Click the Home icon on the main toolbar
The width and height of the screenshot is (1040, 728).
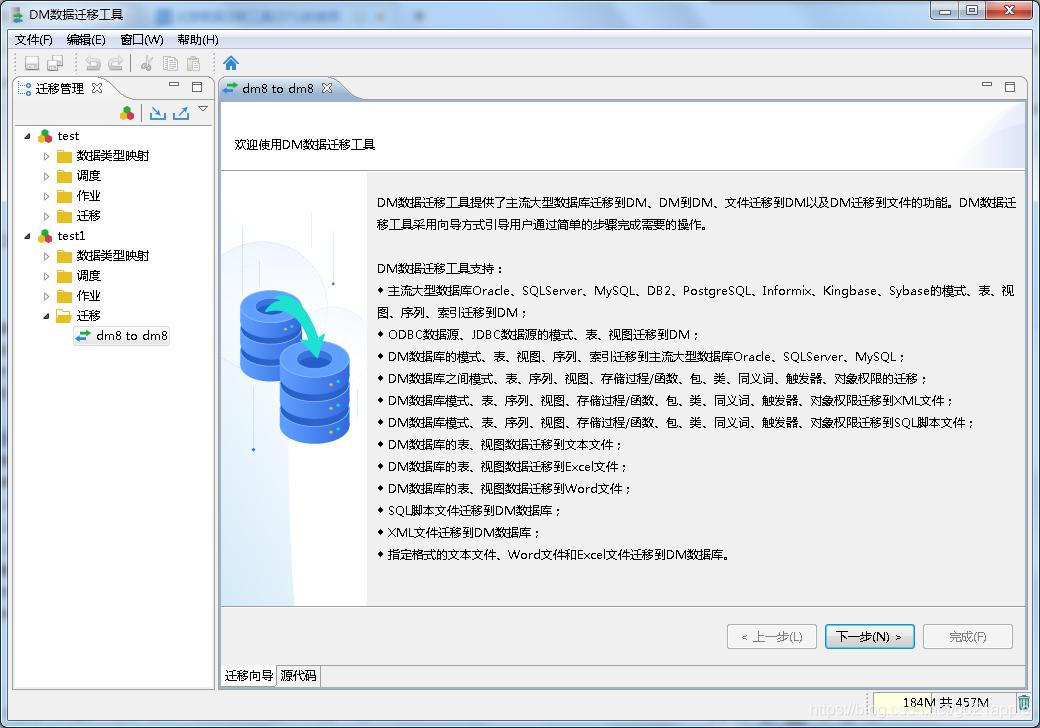[231, 62]
